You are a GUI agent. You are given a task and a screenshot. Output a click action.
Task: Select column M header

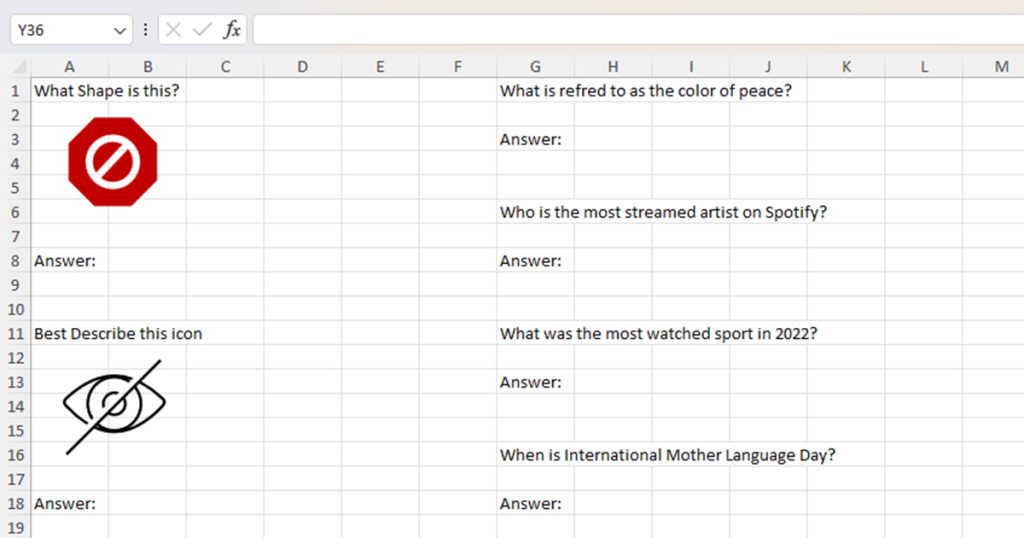(993, 67)
